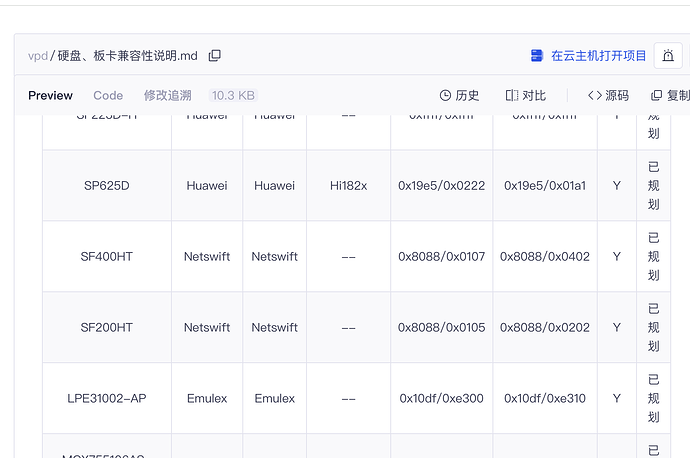Switch to the Preview tab
690x458 pixels.
tap(50, 96)
